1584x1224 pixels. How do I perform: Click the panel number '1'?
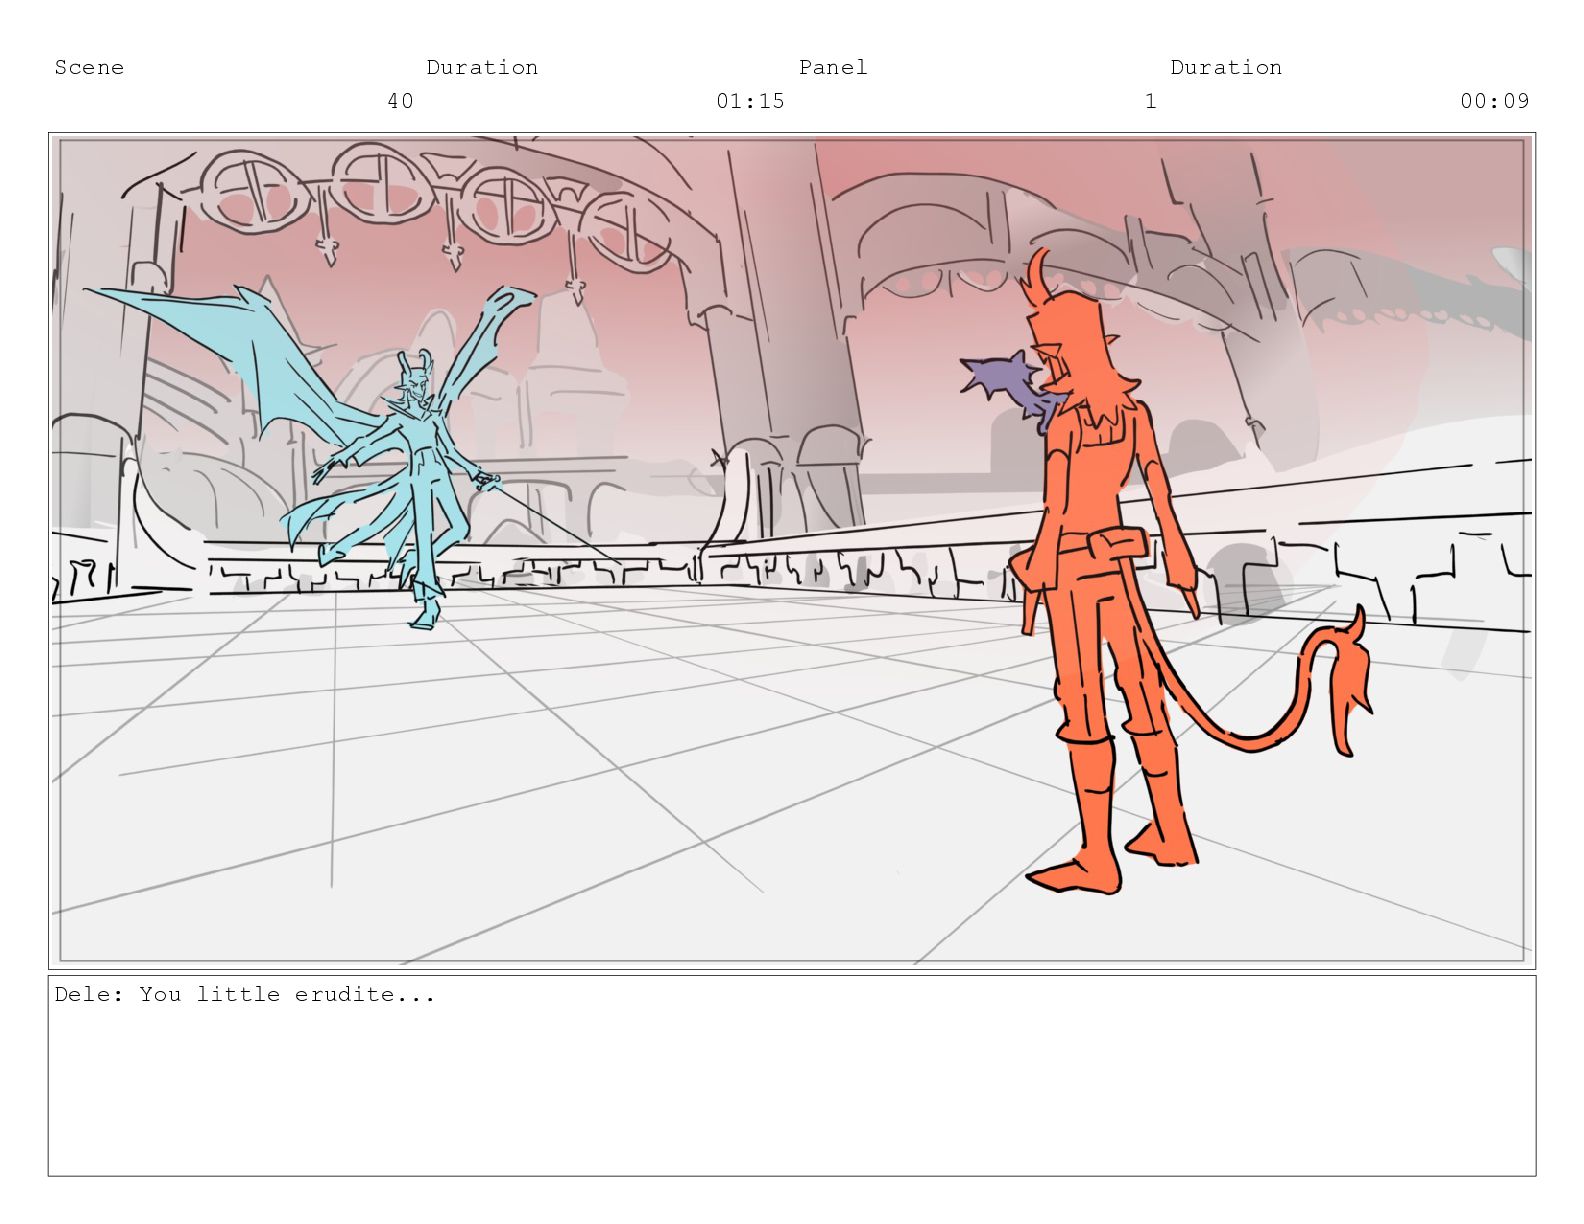[x=1151, y=101]
